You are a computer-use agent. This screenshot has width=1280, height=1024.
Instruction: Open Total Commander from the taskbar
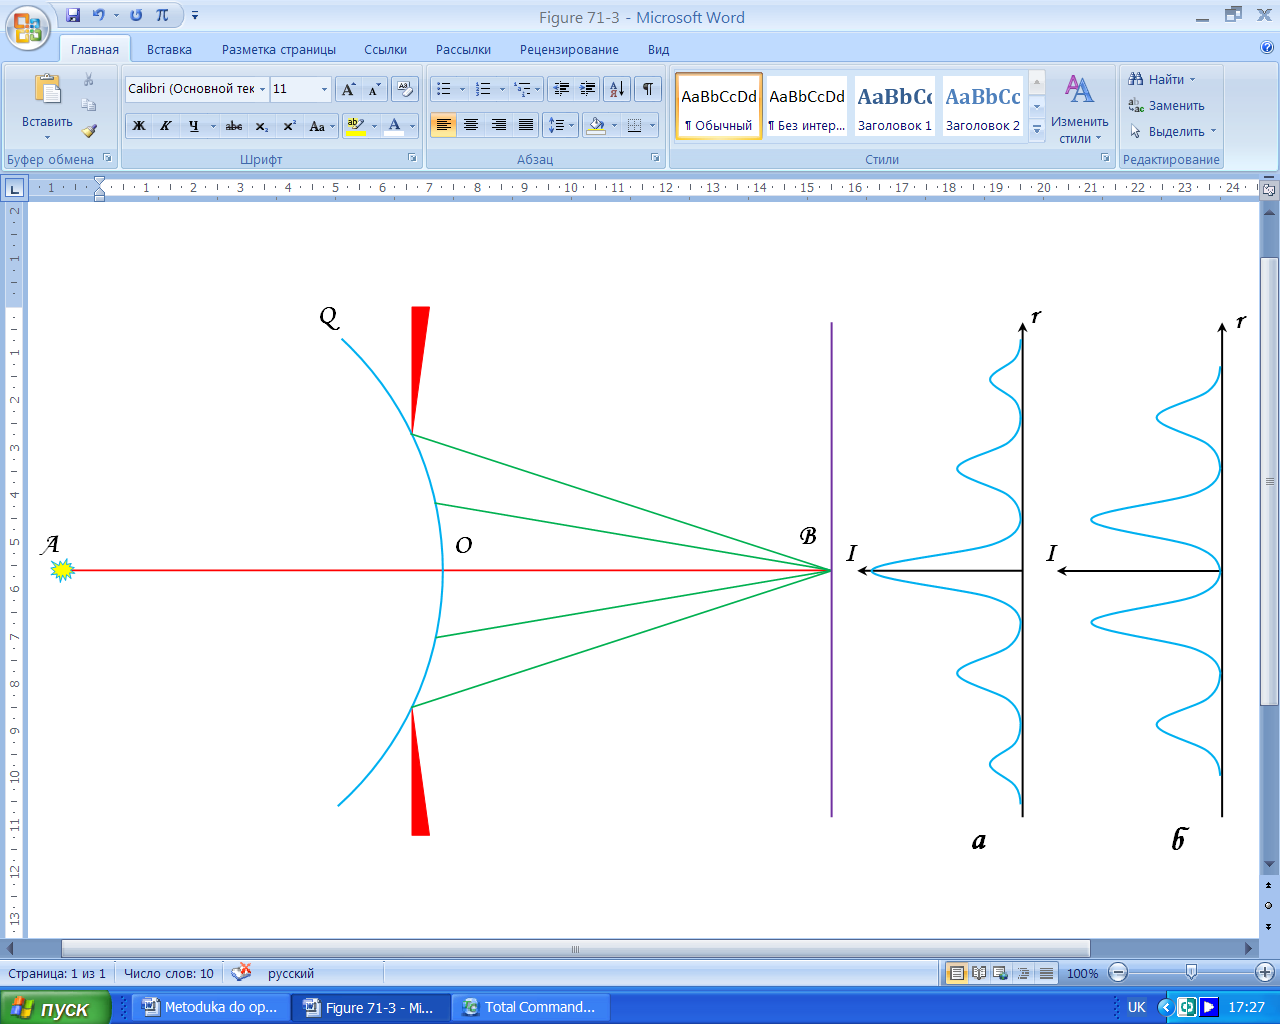tap(530, 1007)
